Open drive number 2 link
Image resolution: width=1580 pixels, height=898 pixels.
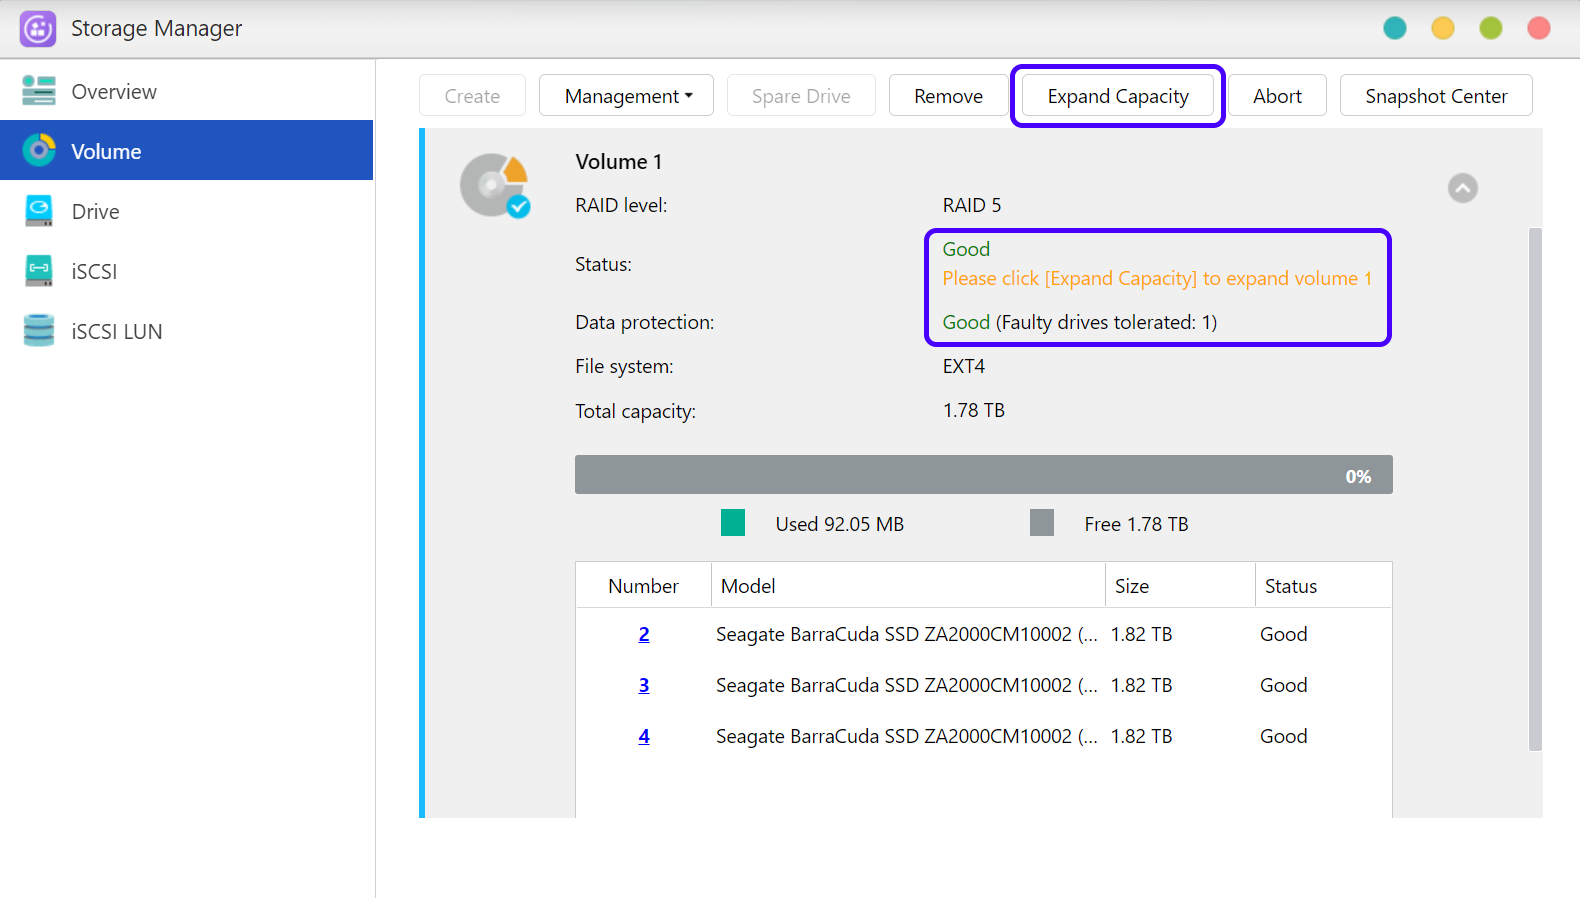click(x=644, y=634)
